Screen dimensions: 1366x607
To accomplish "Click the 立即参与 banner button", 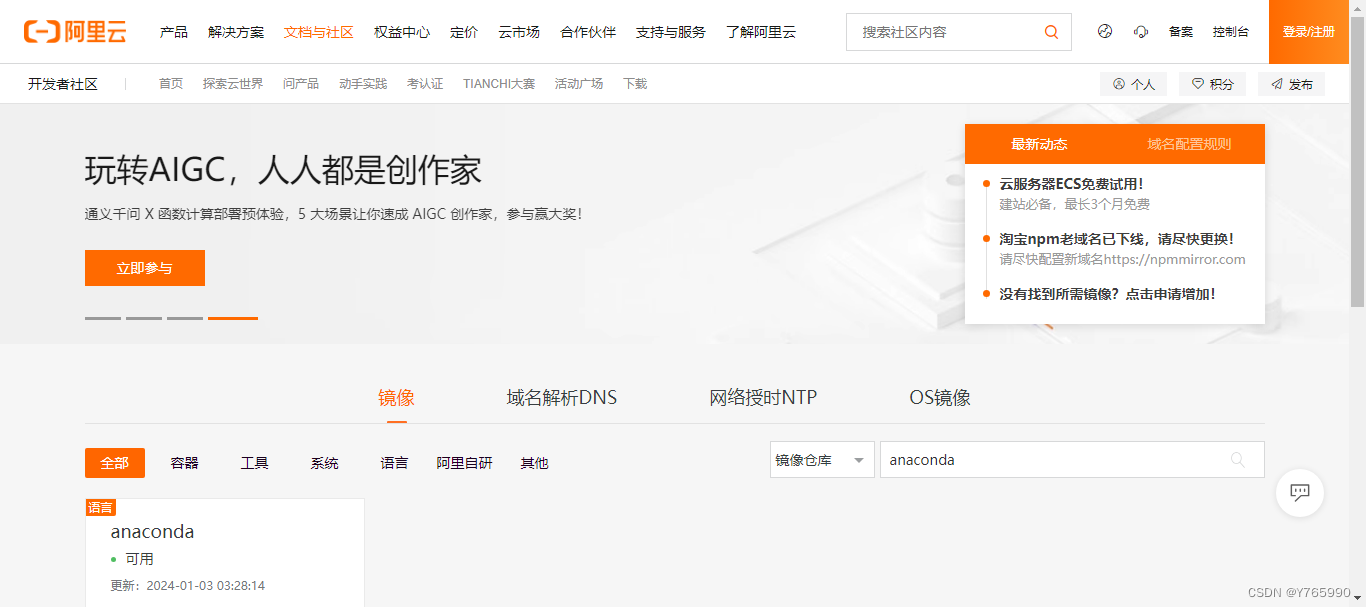I will [x=145, y=268].
